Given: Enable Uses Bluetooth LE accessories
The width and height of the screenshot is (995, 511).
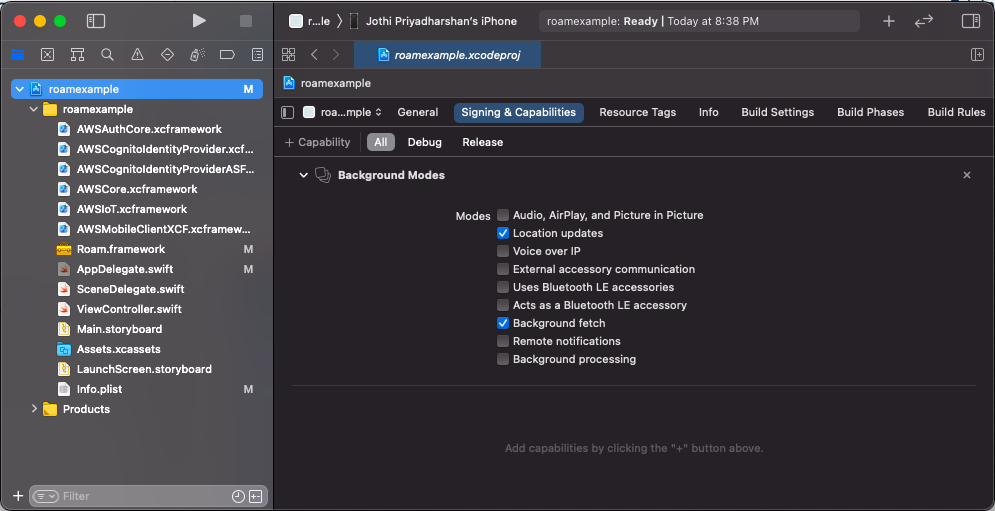Looking at the screenshot, I should [503, 287].
